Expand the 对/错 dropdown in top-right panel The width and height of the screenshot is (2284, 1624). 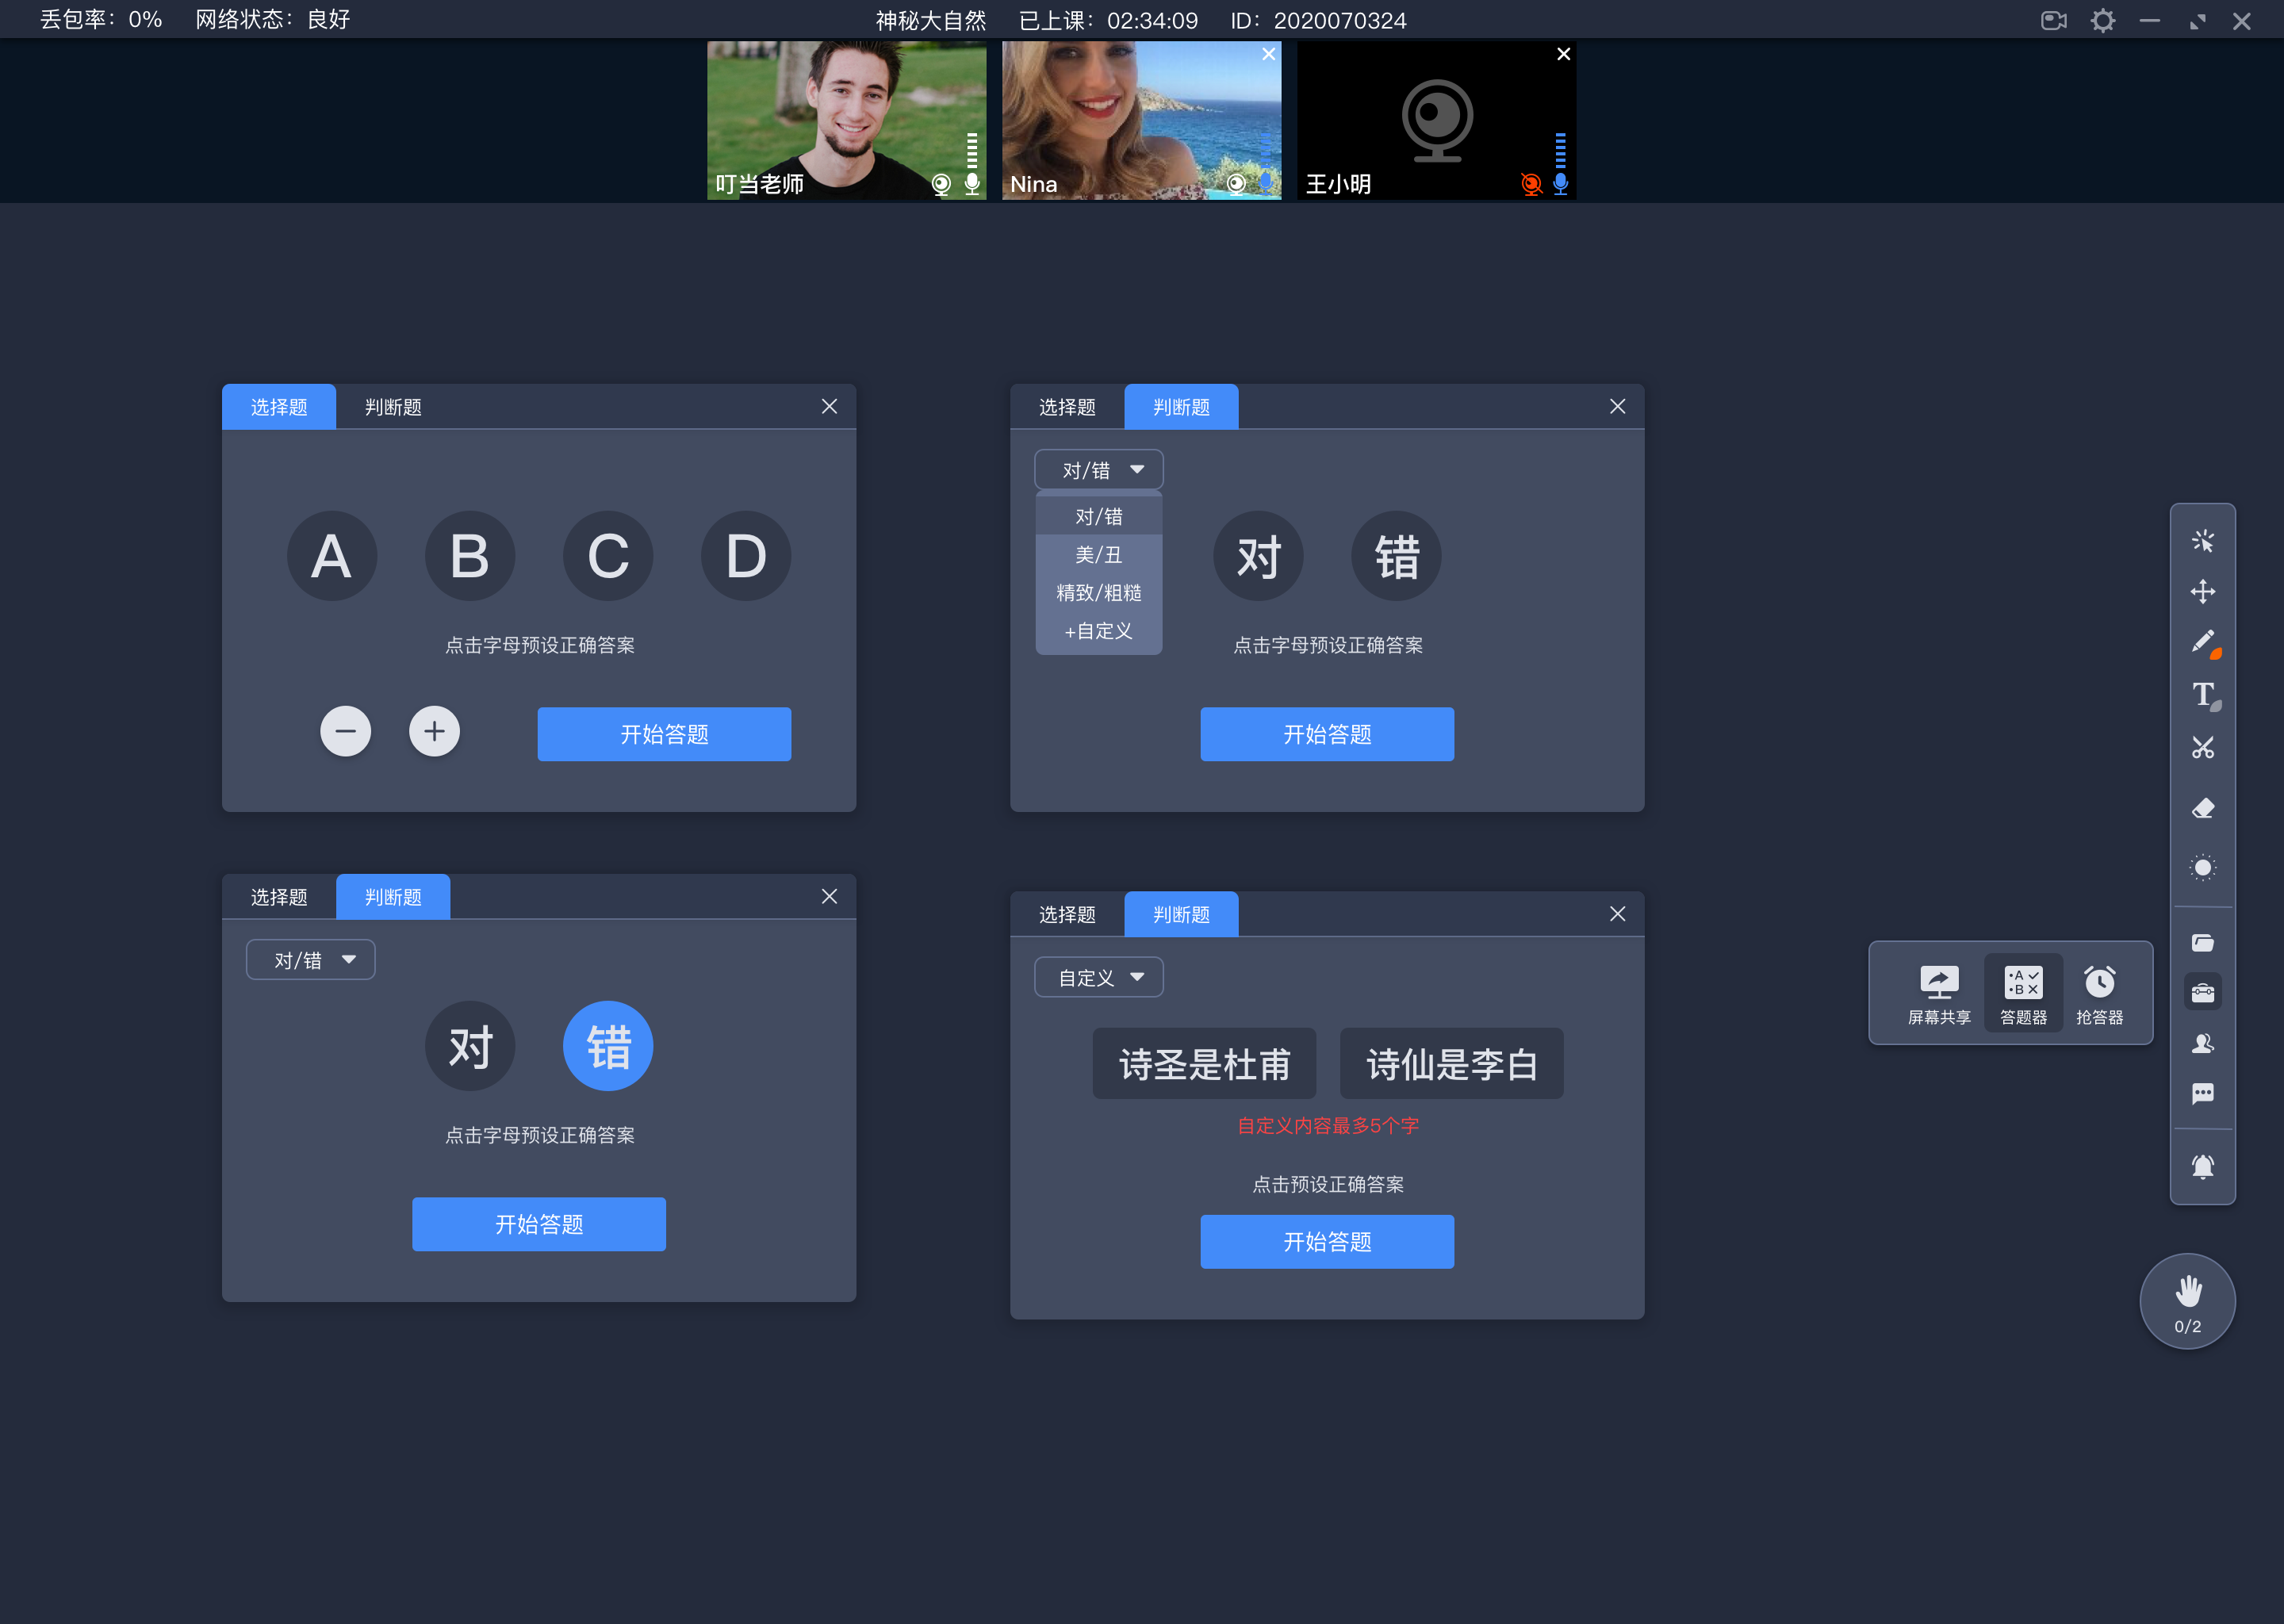1094,469
